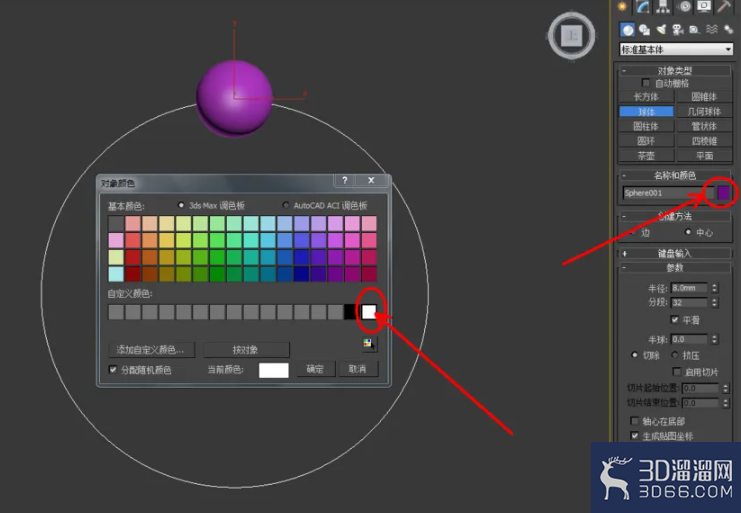
Task: Pick the dark gray swatch in the palette's top row
Action: (116, 223)
